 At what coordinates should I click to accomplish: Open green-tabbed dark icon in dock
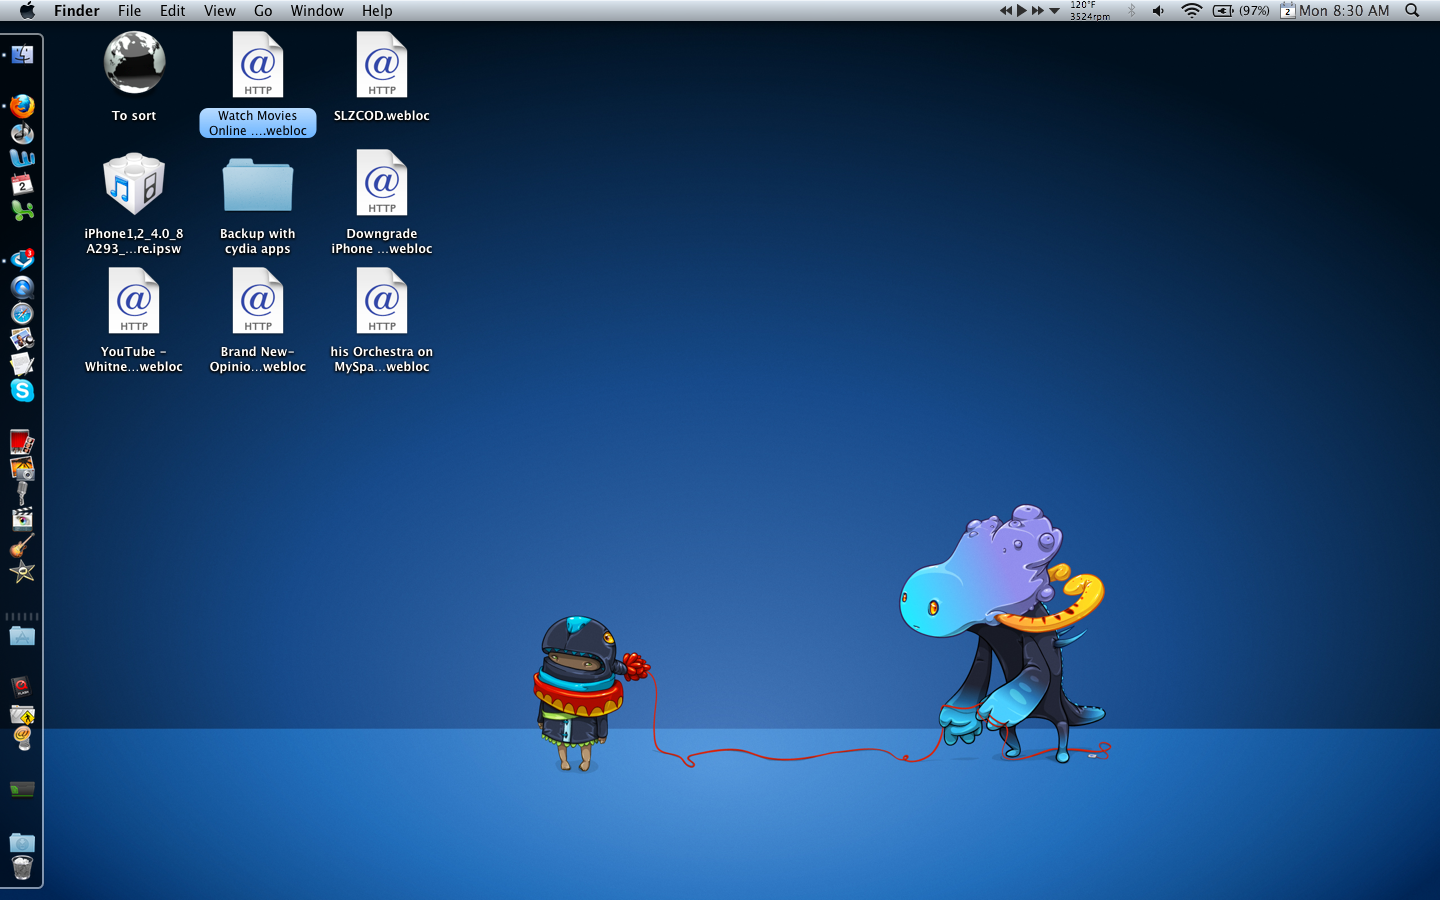point(22,790)
